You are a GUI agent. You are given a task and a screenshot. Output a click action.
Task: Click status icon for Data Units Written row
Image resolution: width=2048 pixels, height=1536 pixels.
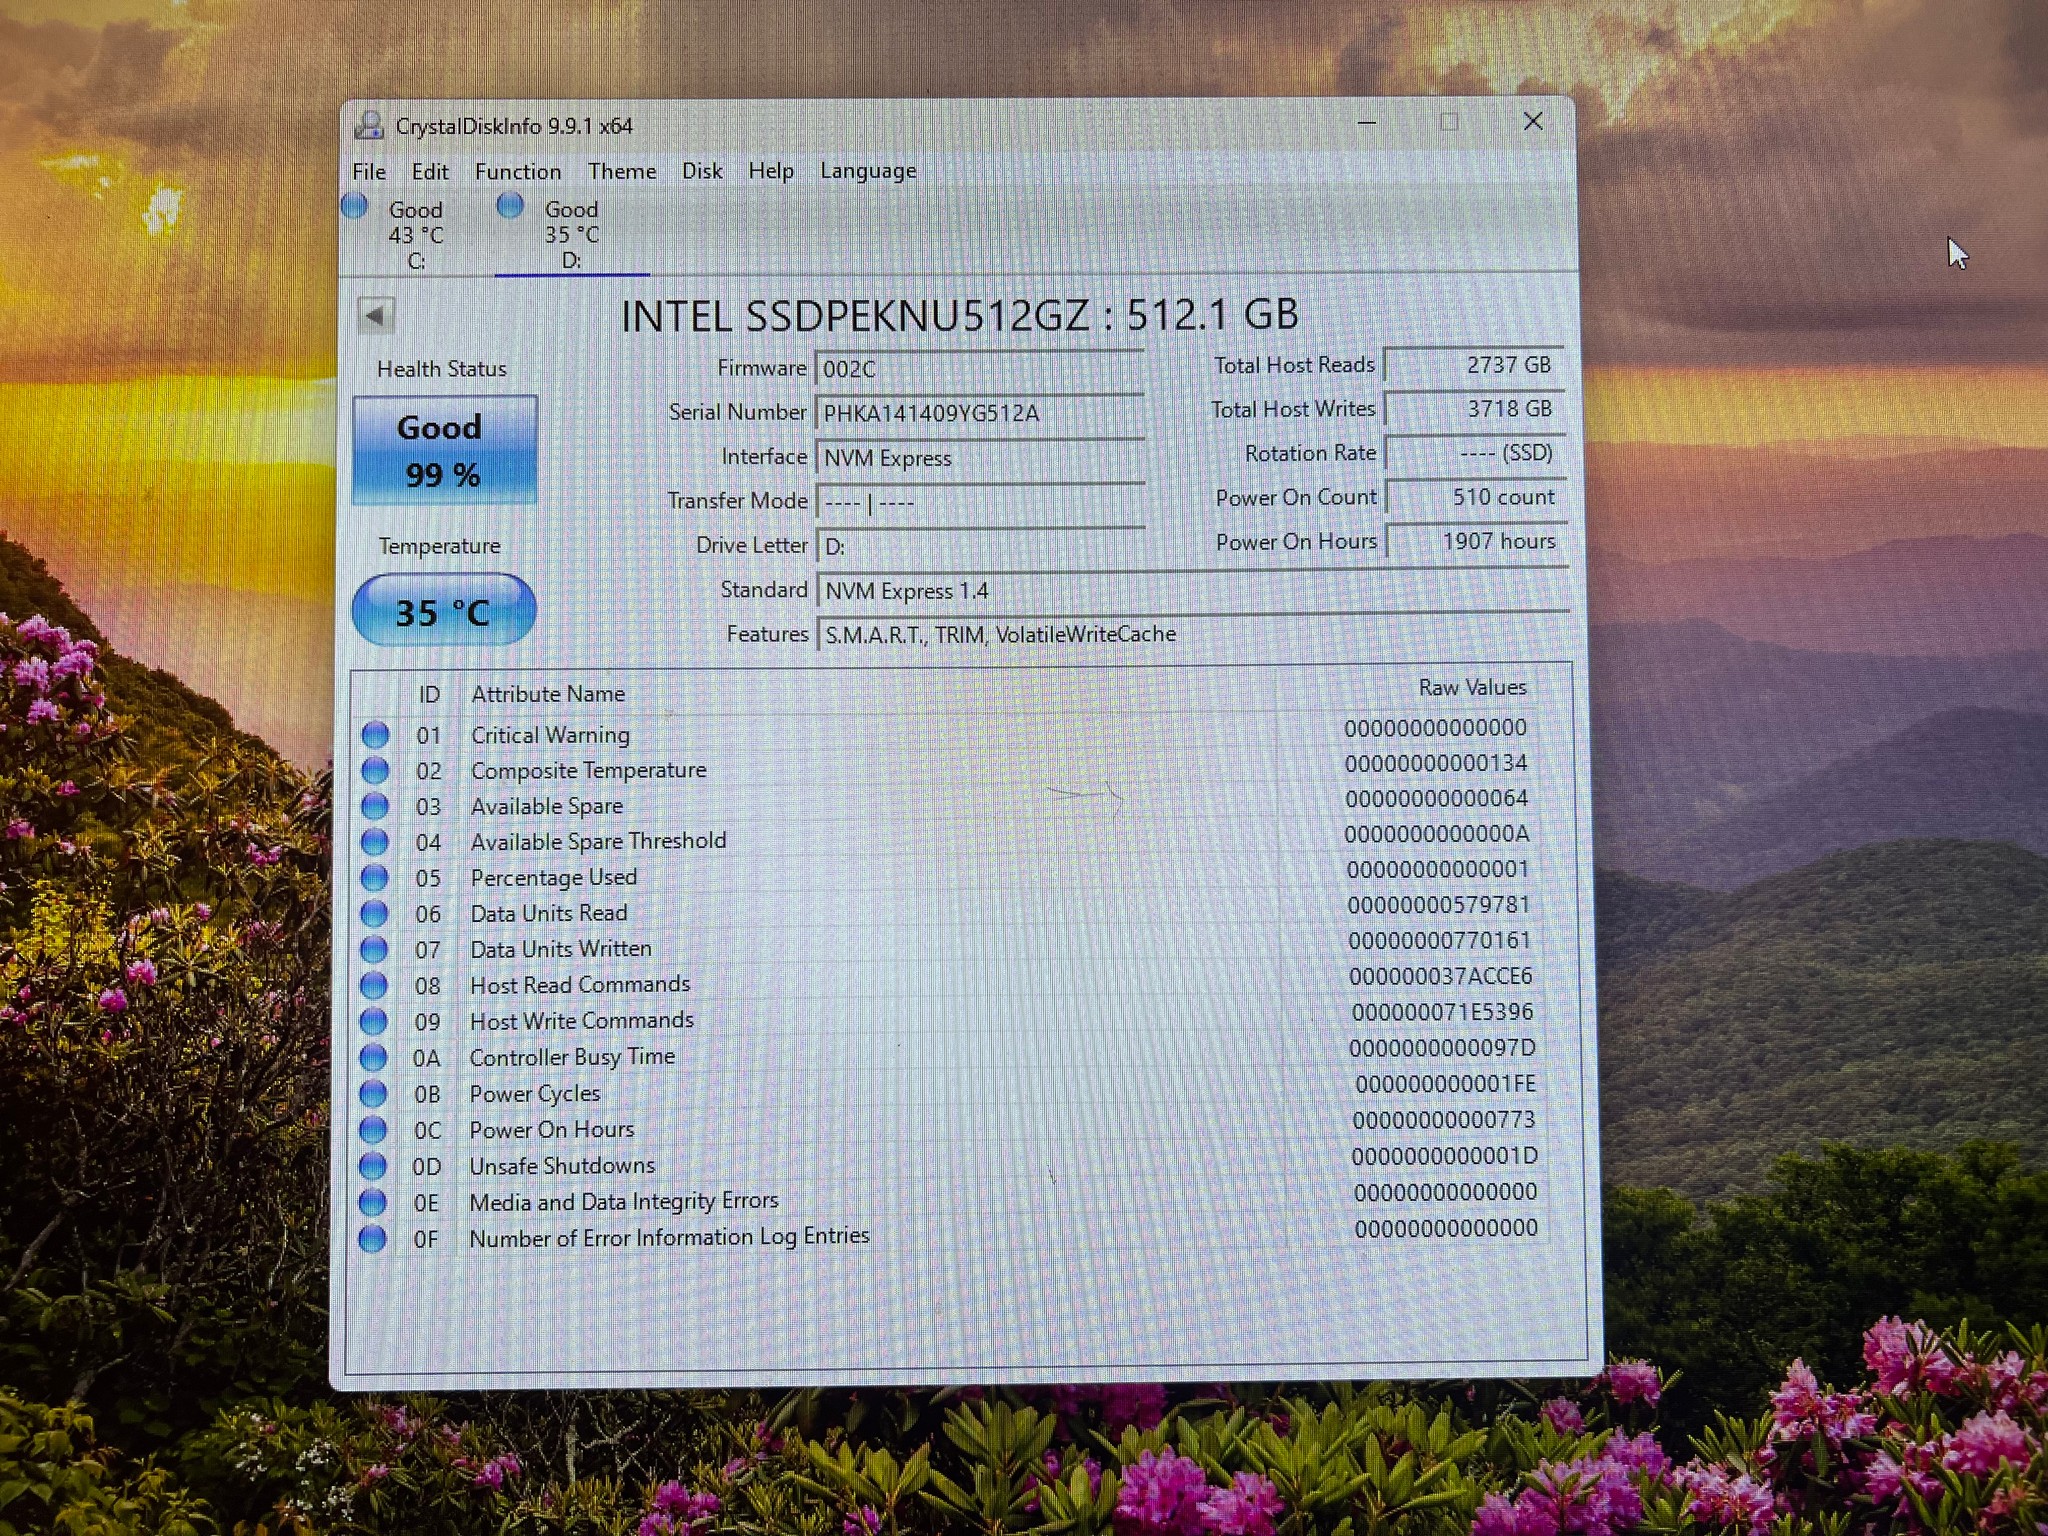pos(374,949)
